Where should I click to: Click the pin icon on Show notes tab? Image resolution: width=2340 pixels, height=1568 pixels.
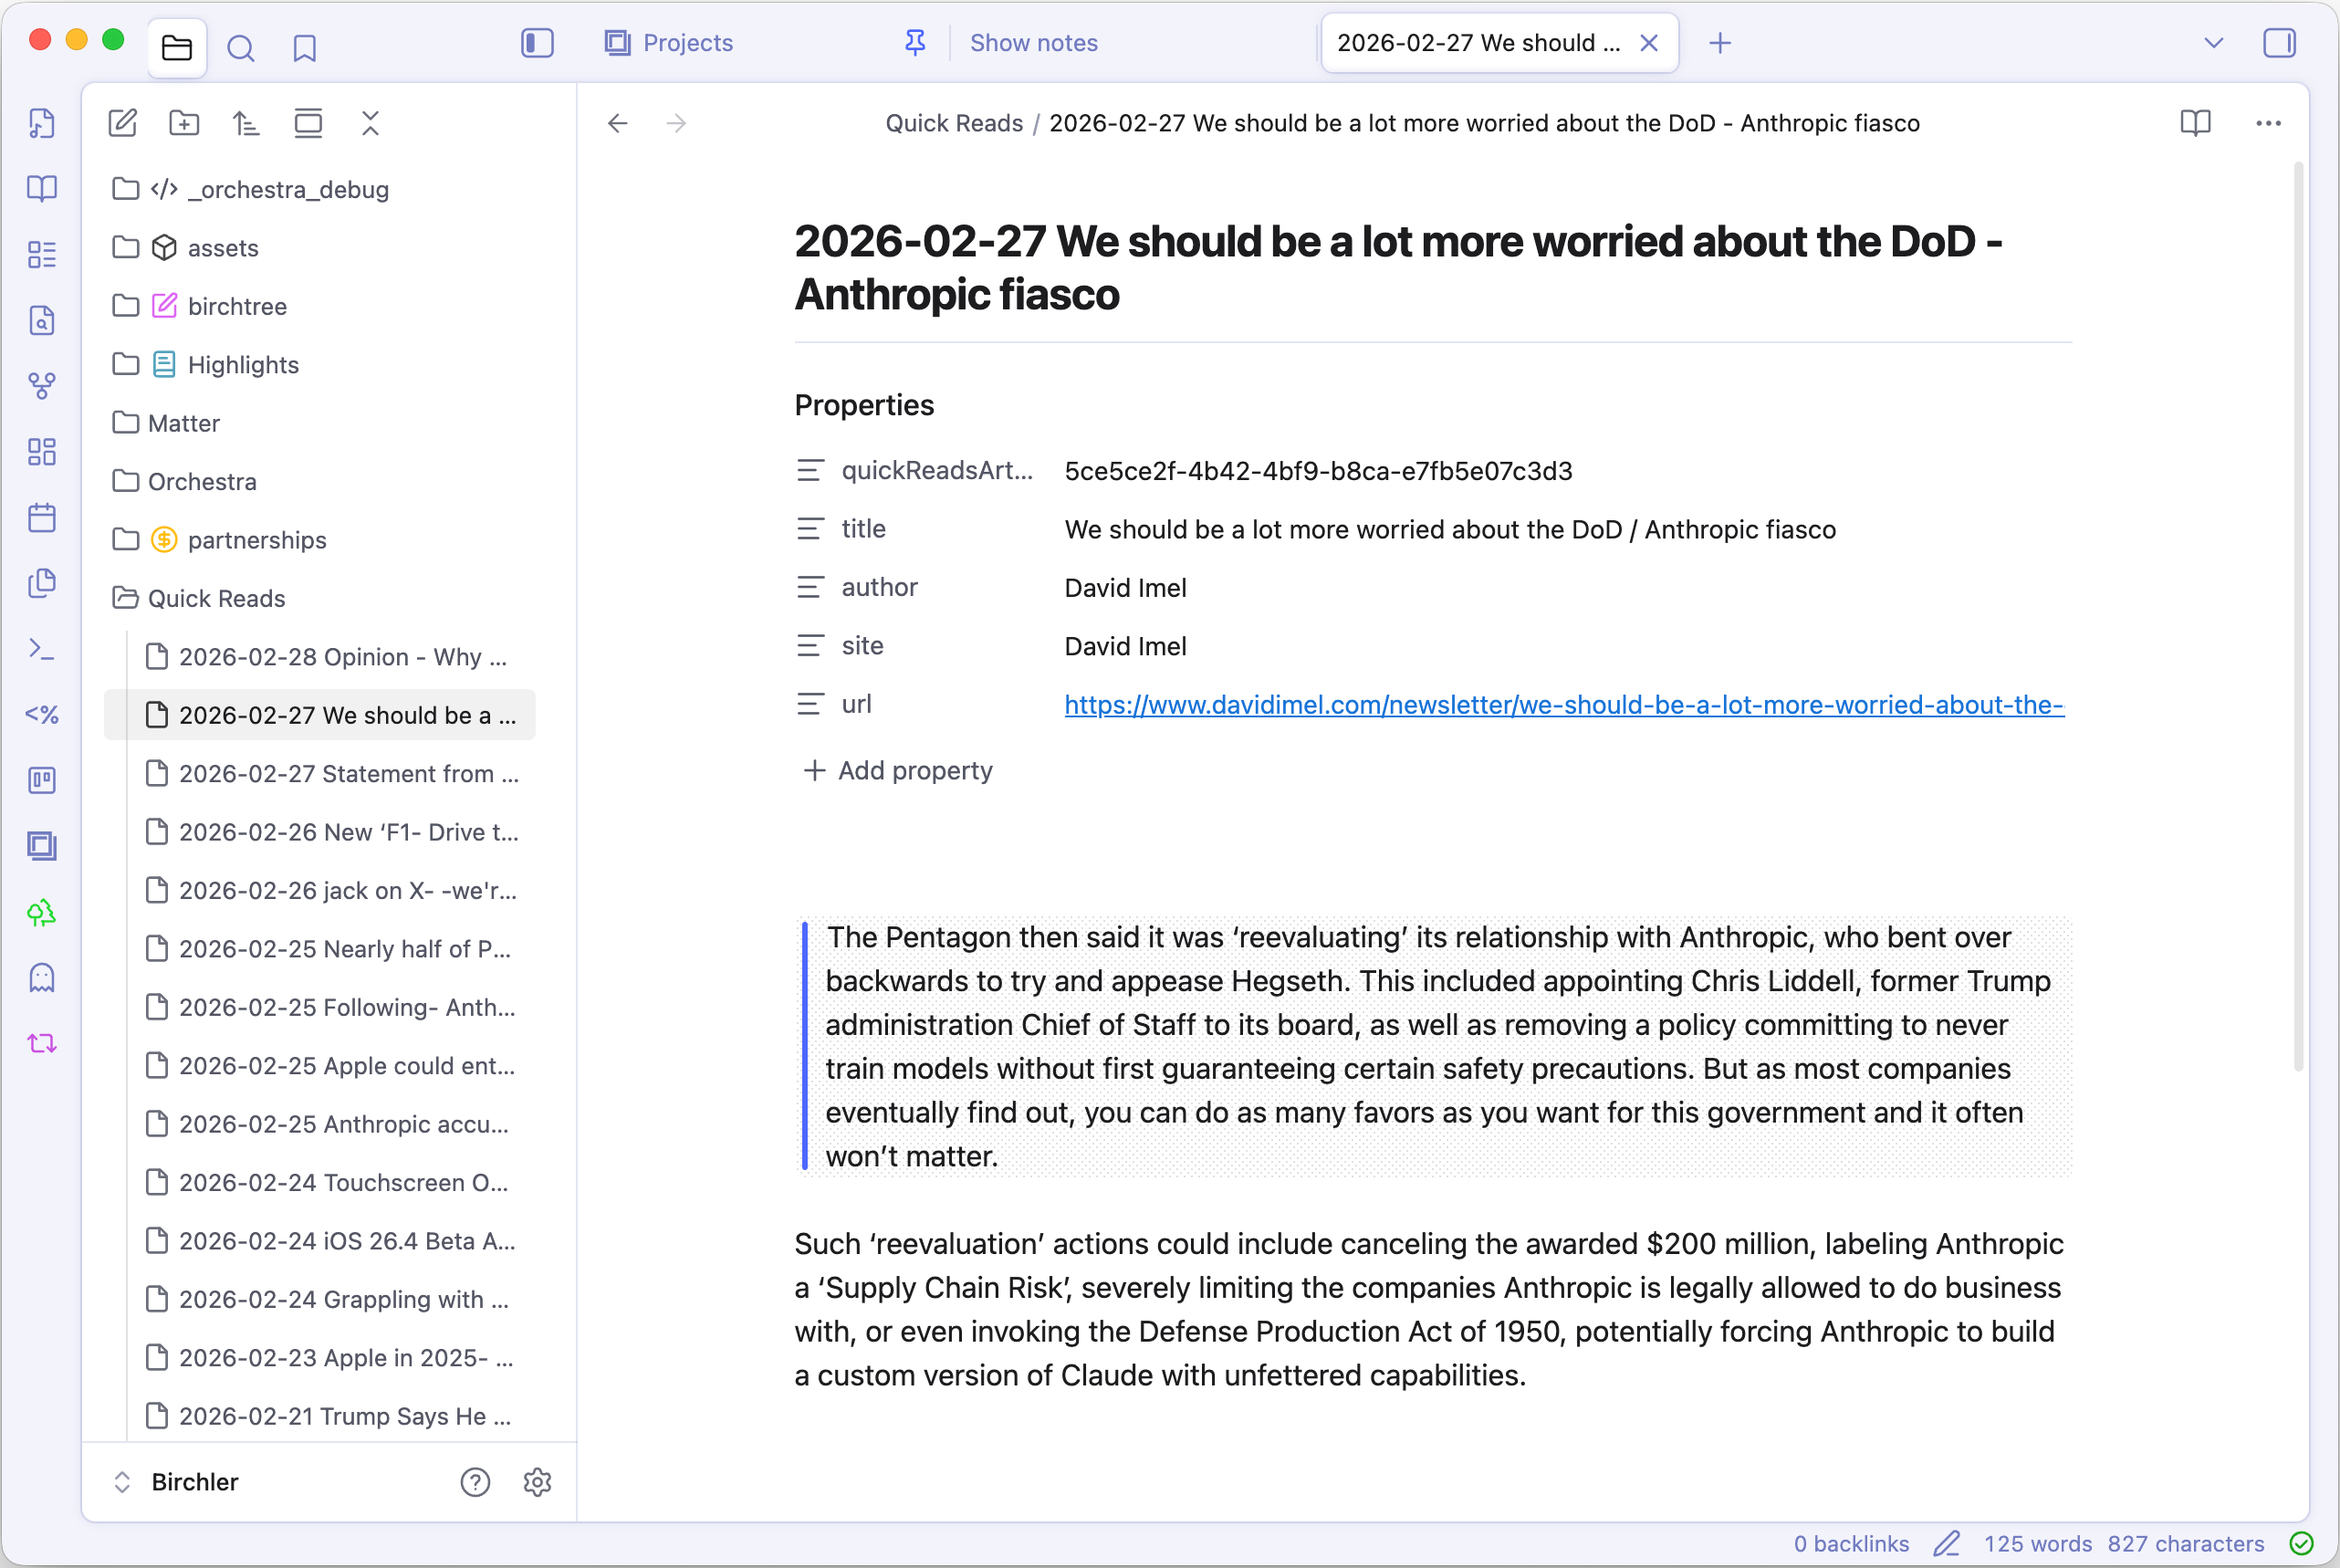point(915,43)
